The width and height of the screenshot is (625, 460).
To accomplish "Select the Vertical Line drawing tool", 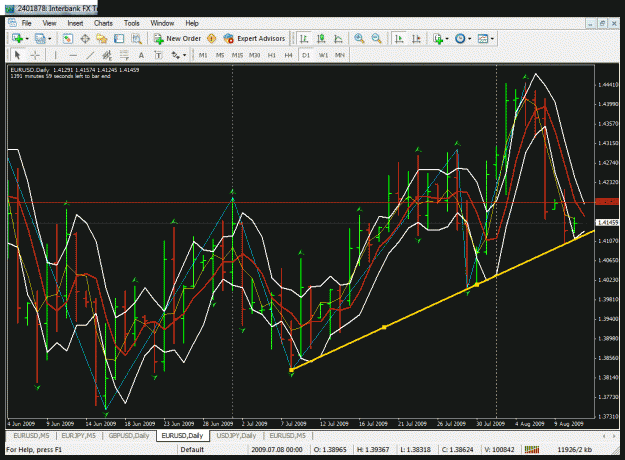I will pyautogui.click(x=55, y=55).
